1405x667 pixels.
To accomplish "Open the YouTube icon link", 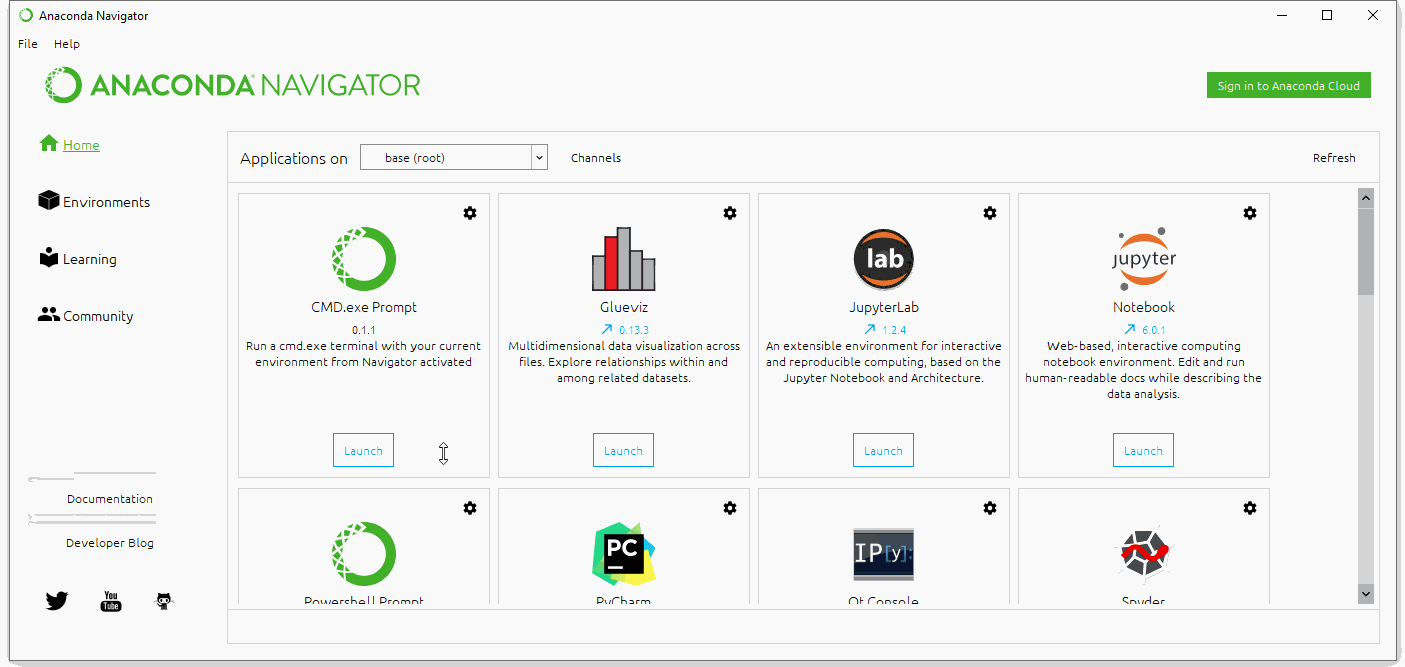I will click(x=111, y=601).
